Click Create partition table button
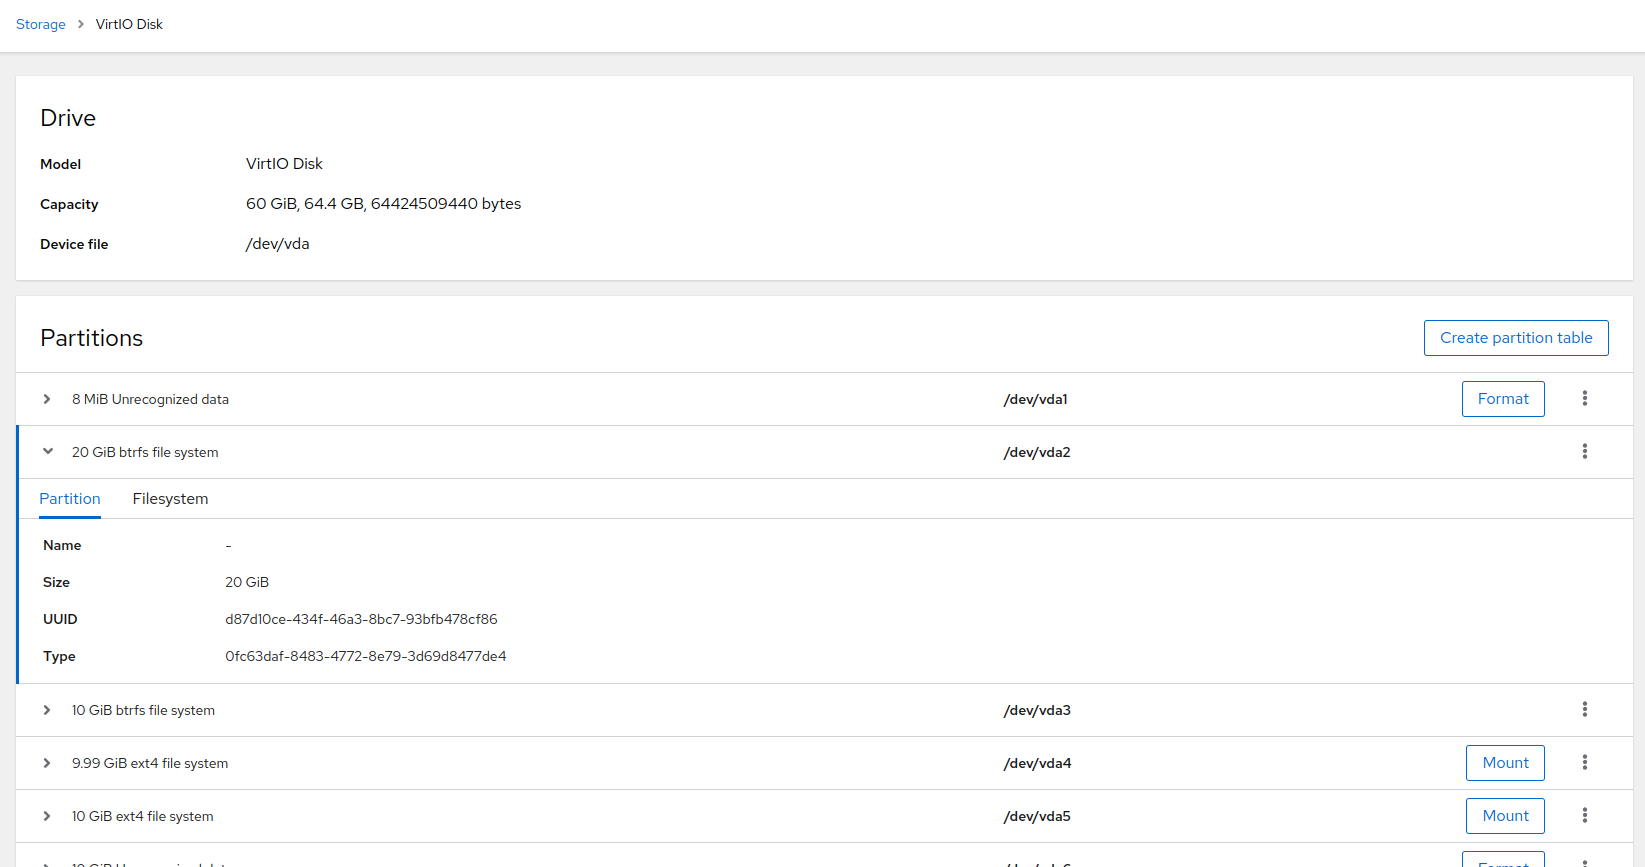1645x867 pixels. [x=1515, y=338]
